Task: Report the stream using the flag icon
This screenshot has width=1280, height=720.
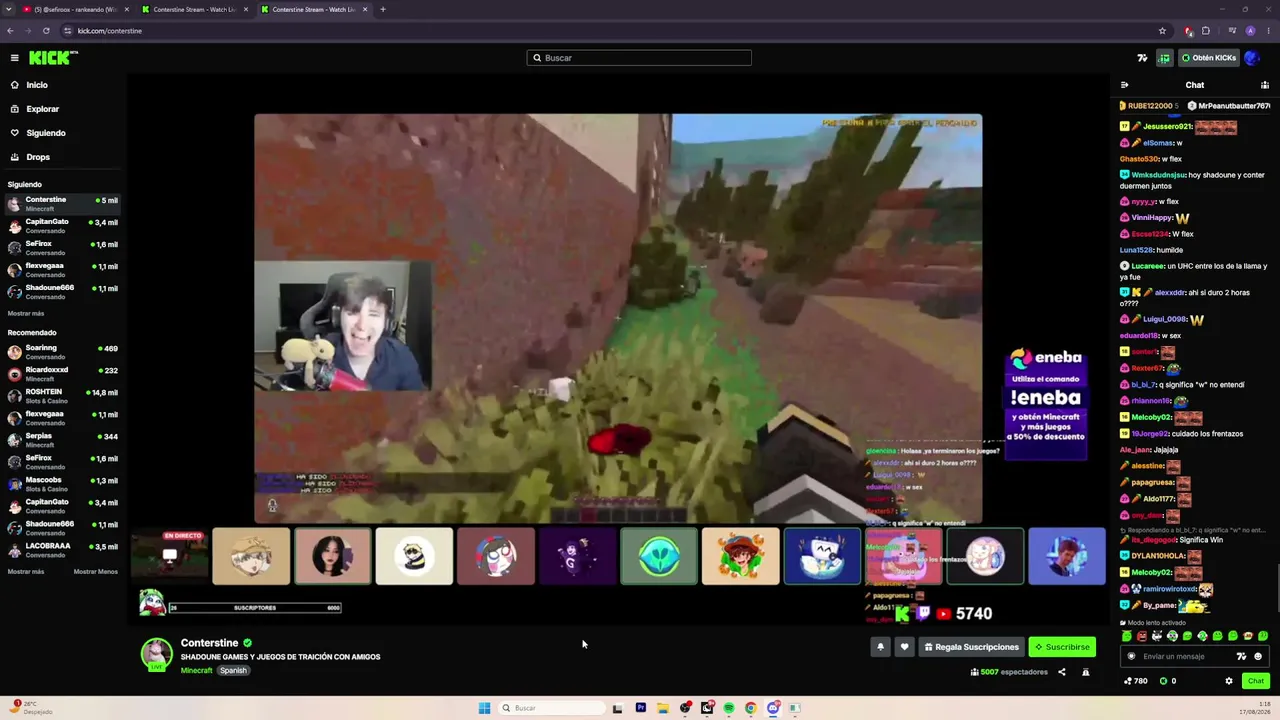Action: click(x=1086, y=672)
